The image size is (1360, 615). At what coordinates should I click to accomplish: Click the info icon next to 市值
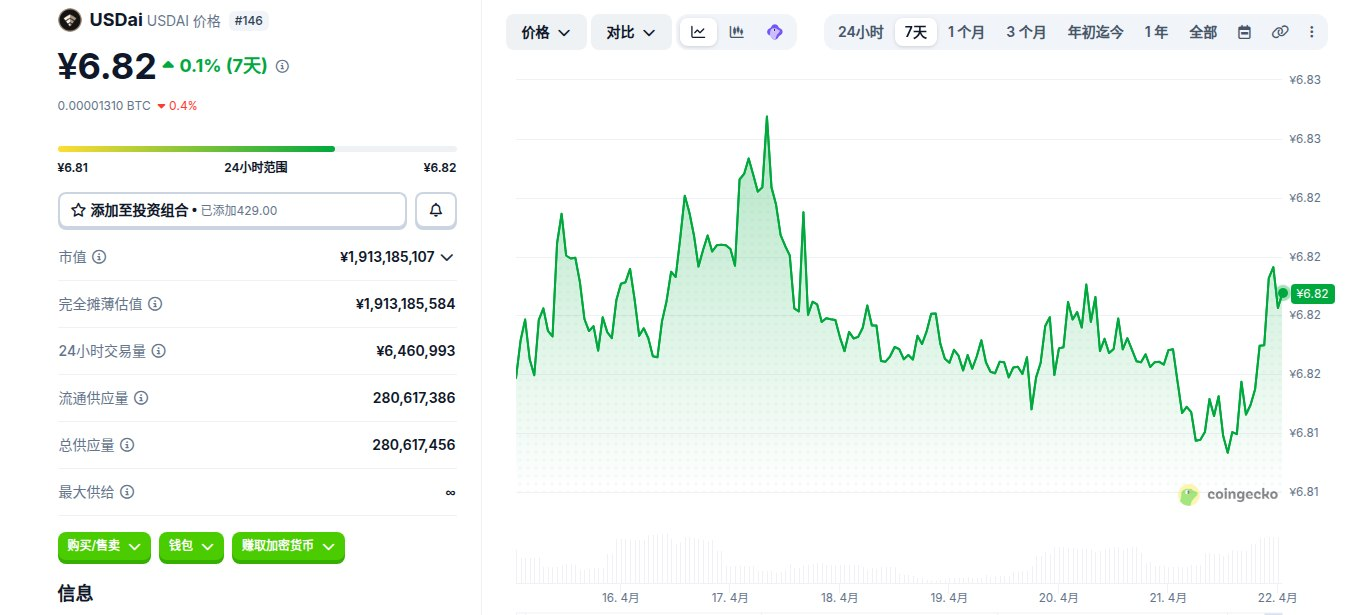point(99,257)
